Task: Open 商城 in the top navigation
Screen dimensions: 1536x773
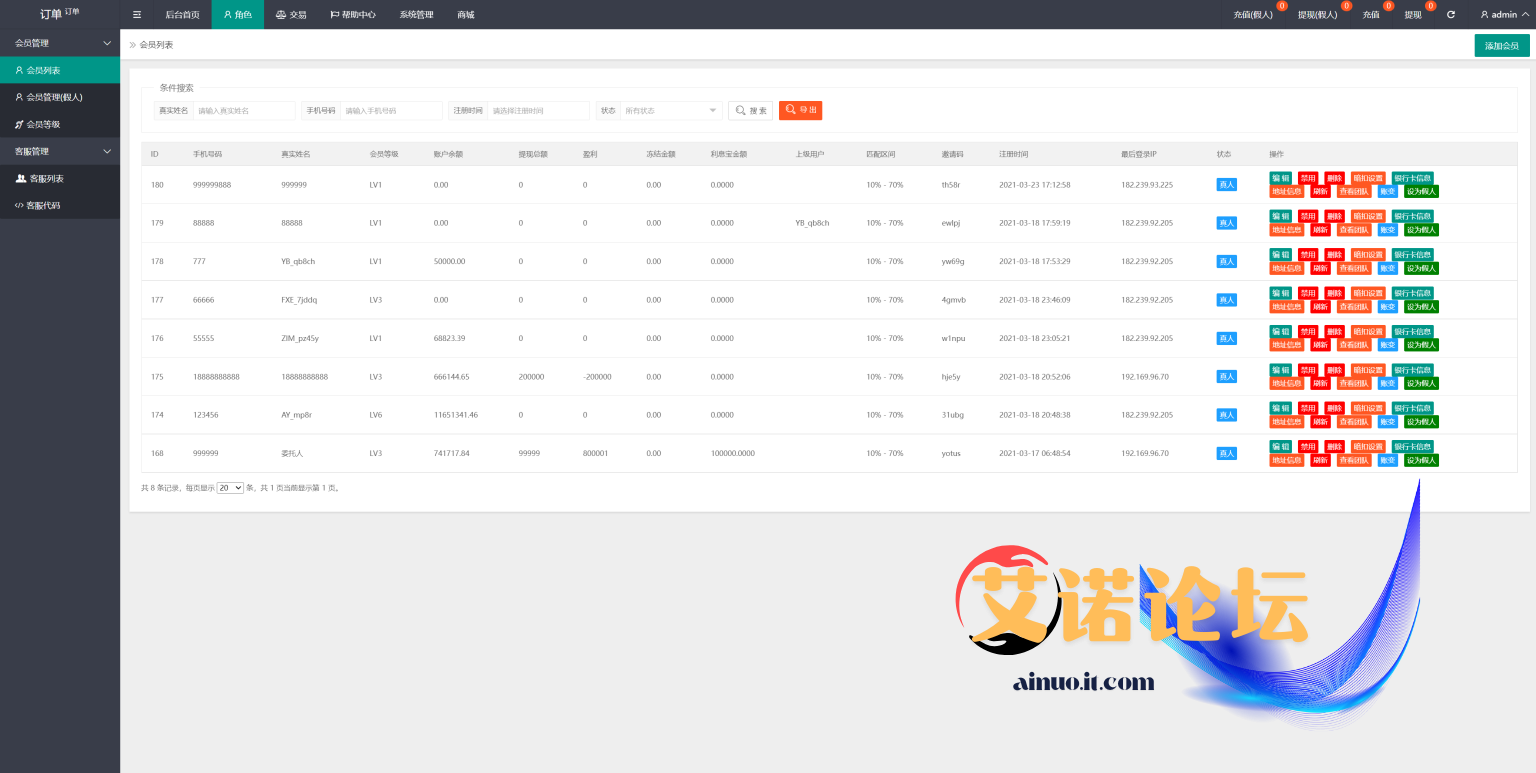Action: coord(466,15)
